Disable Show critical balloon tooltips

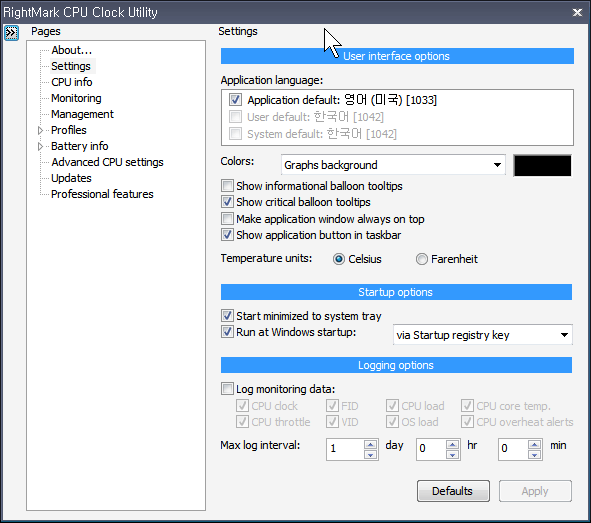(227, 202)
